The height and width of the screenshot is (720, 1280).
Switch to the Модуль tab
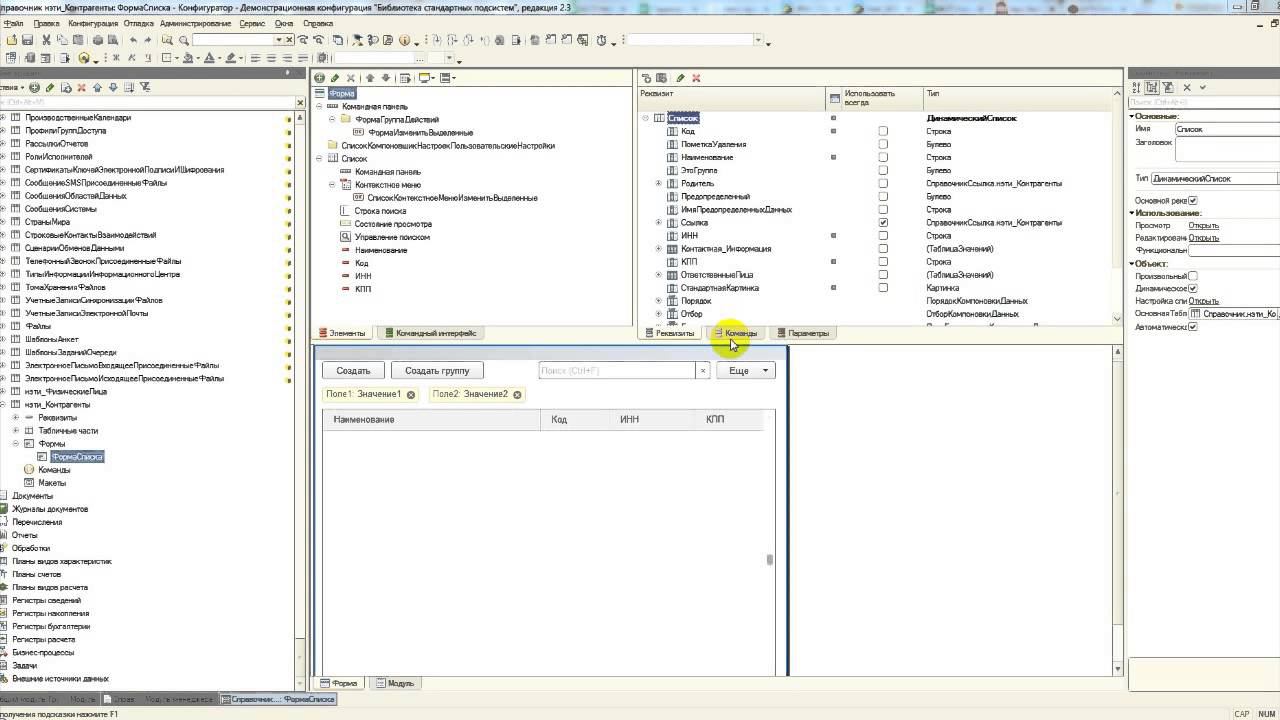[394, 683]
